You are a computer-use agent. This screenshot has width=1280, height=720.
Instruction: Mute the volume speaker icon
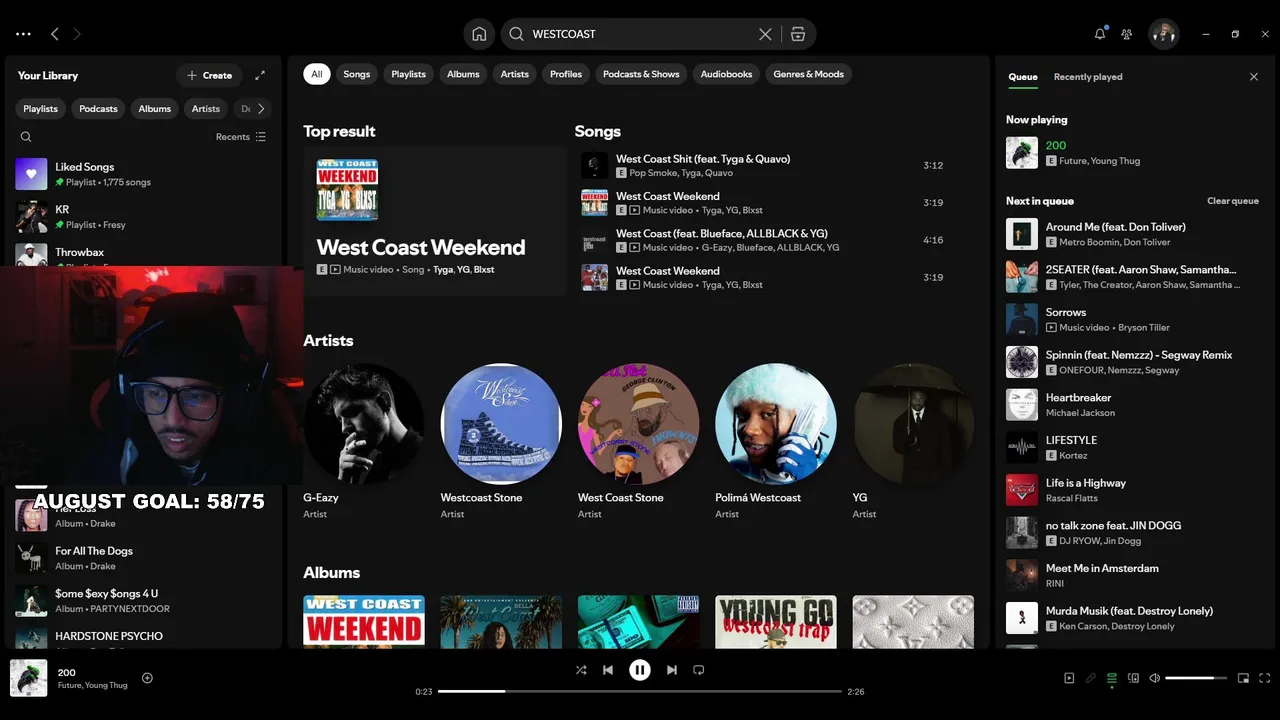coord(1155,678)
